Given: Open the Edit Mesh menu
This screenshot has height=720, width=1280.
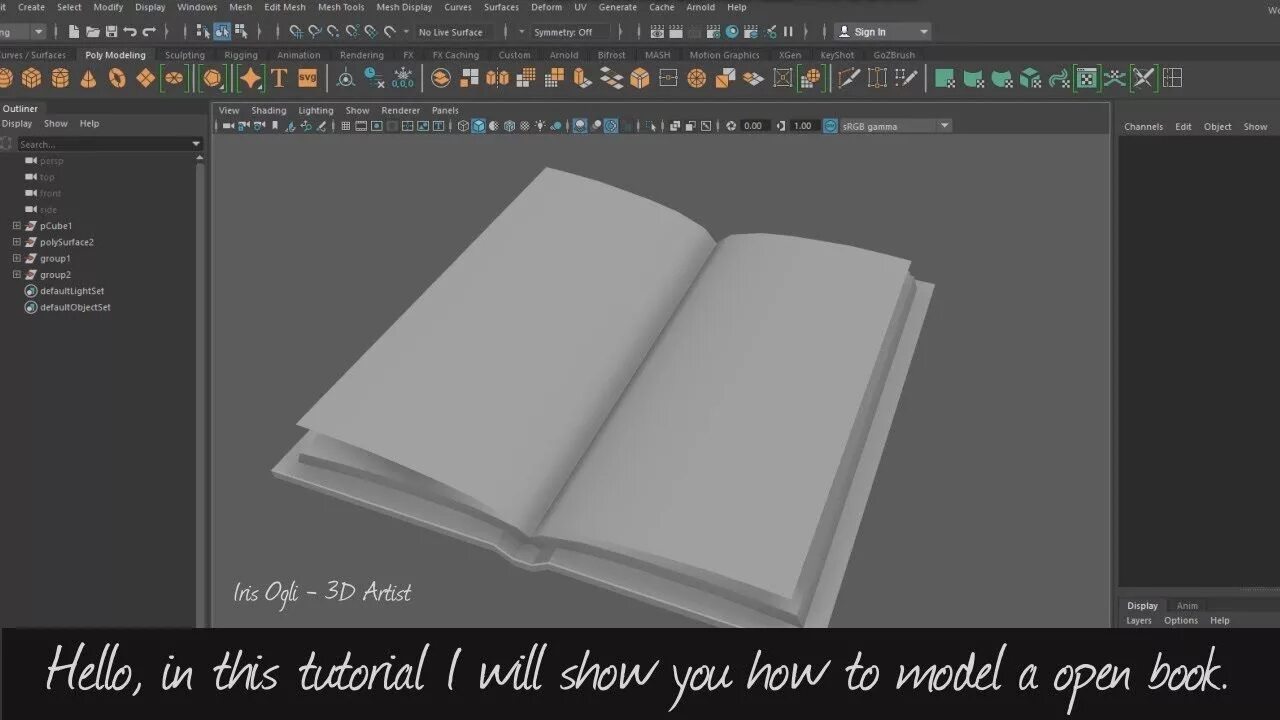Looking at the screenshot, I should click(285, 7).
